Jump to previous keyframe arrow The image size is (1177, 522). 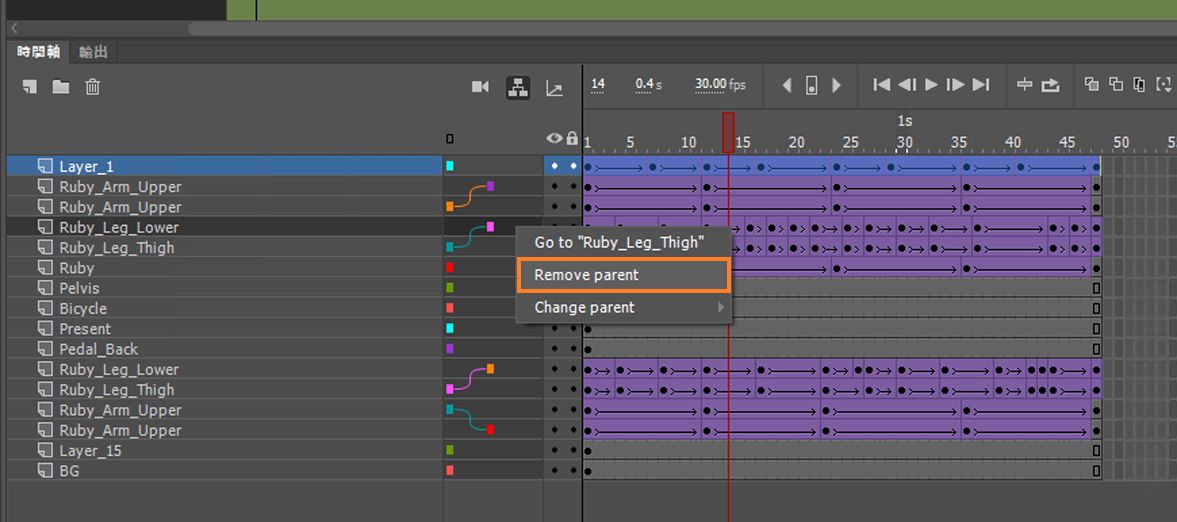787,86
